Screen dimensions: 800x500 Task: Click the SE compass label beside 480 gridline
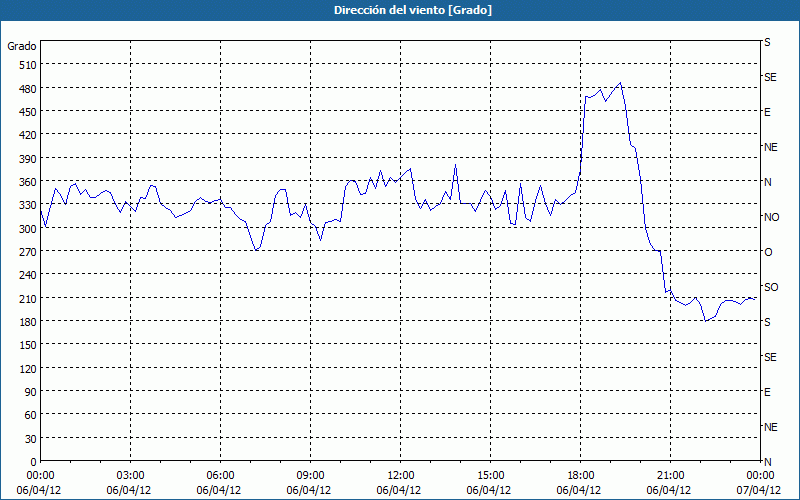click(x=770, y=78)
